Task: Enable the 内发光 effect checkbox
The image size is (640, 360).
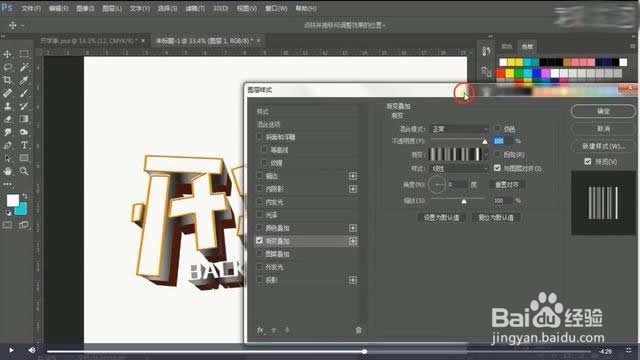Action: [x=260, y=202]
